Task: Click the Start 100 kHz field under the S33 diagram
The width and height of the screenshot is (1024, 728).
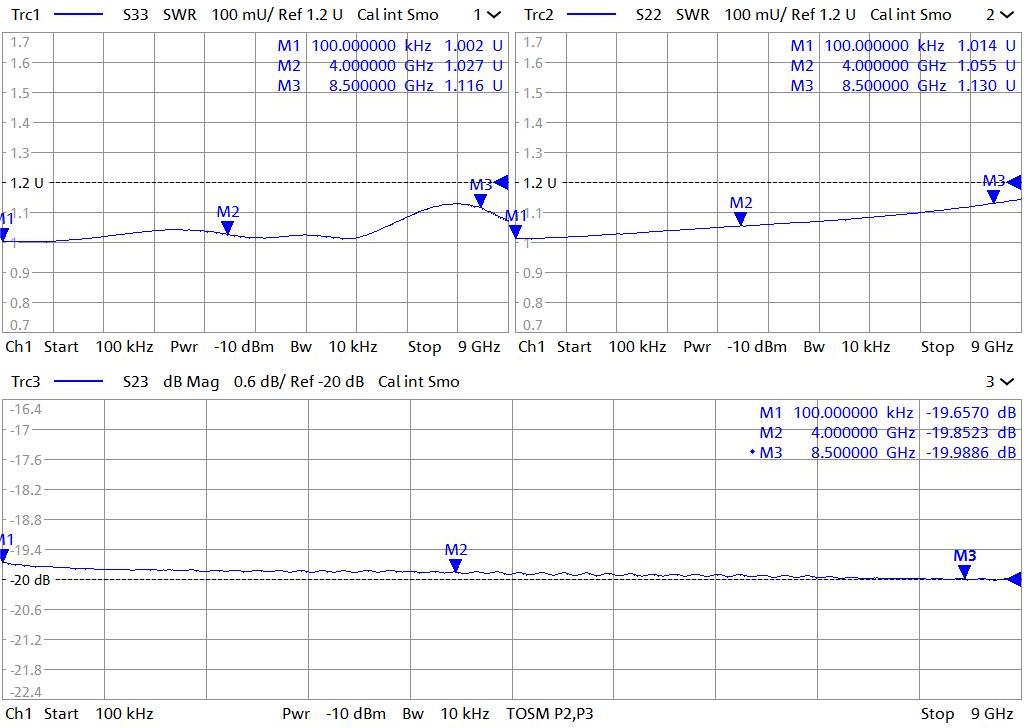Action: click(98, 347)
